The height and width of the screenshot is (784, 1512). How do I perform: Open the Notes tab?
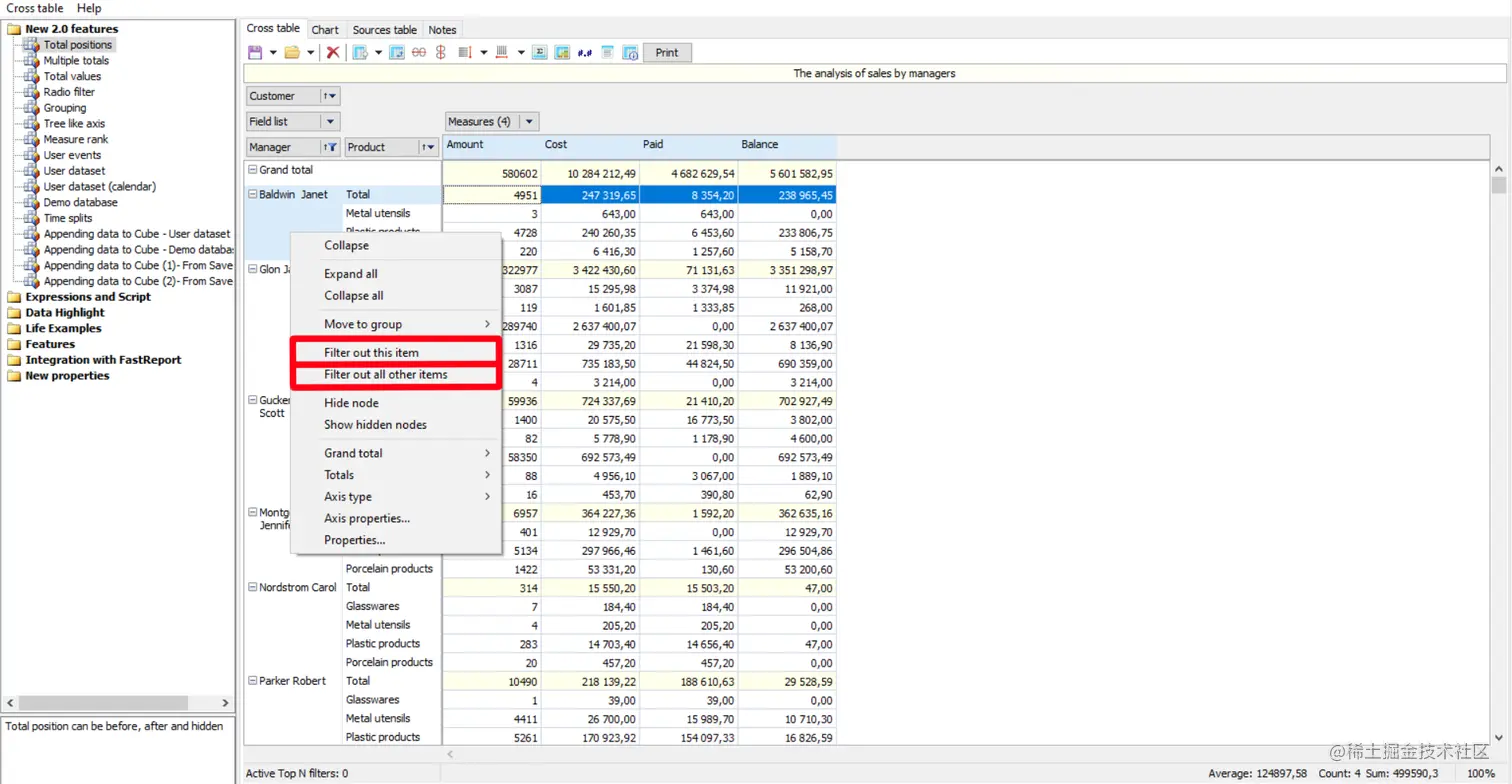pos(442,30)
